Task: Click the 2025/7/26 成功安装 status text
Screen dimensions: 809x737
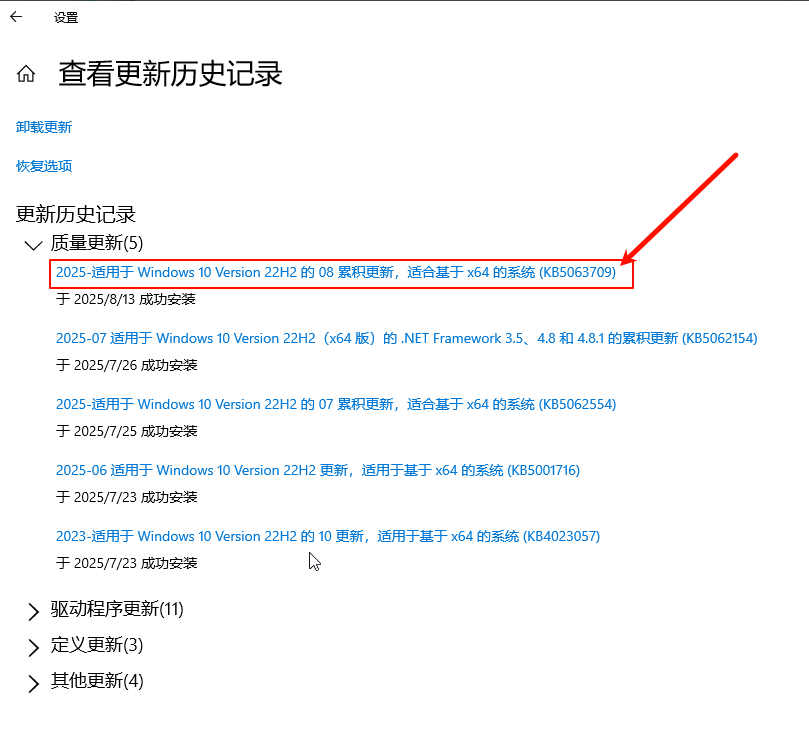Action: pyautogui.click(x=126, y=365)
